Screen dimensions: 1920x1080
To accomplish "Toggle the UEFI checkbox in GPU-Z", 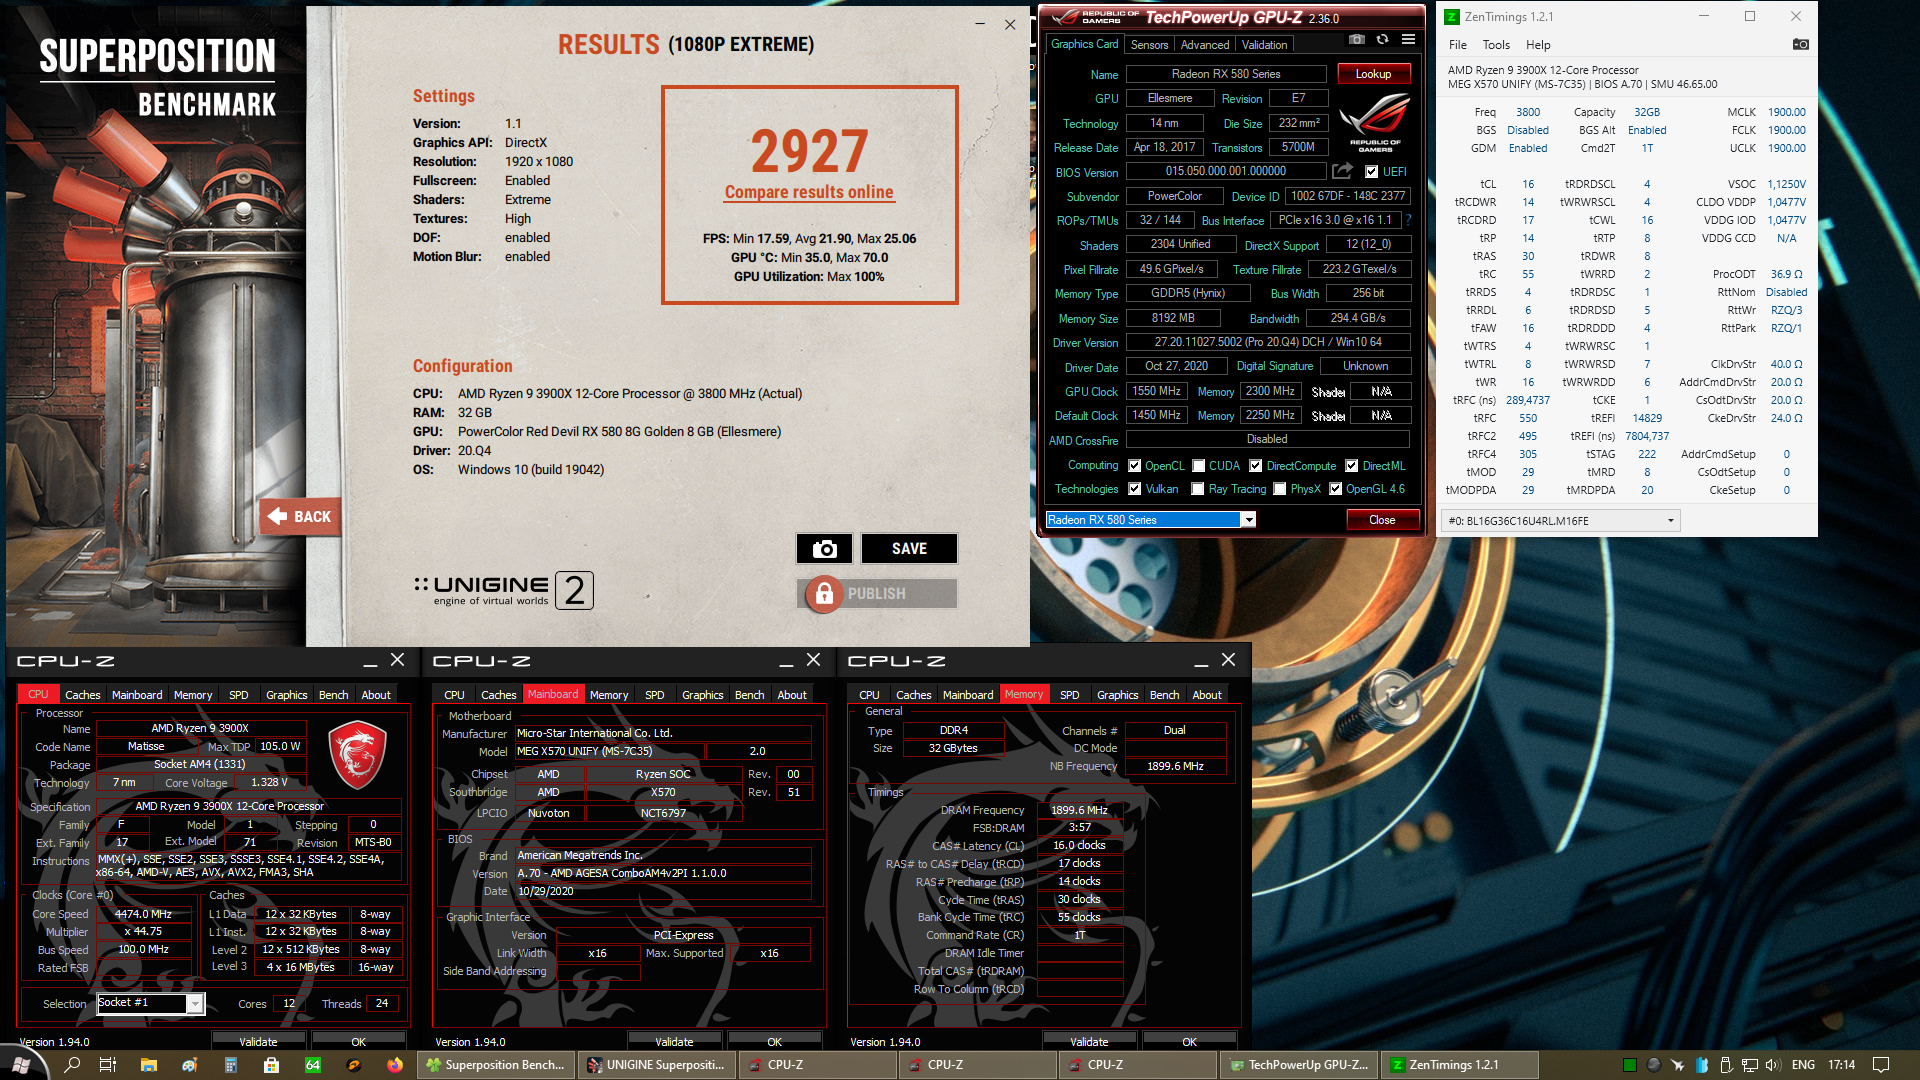I will (x=1372, y=171).
